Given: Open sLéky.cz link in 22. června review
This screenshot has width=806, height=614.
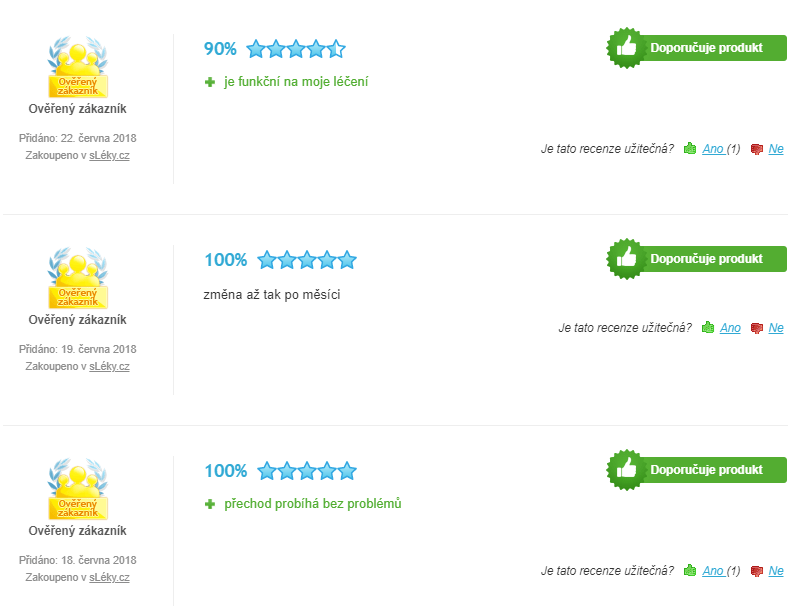Looking at the screenshot, I should point(109,155).
